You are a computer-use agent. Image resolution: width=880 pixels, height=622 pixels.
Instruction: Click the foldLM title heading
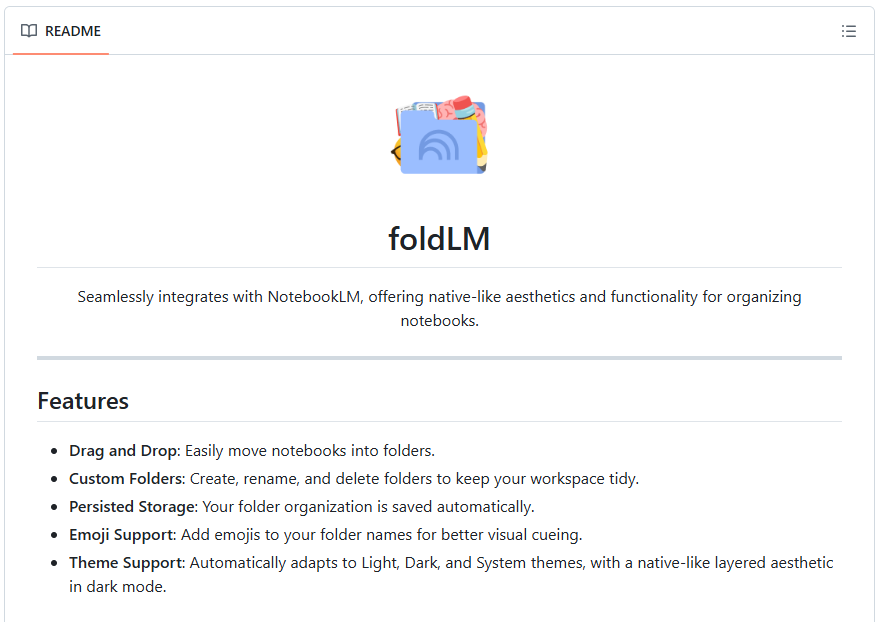439,239
